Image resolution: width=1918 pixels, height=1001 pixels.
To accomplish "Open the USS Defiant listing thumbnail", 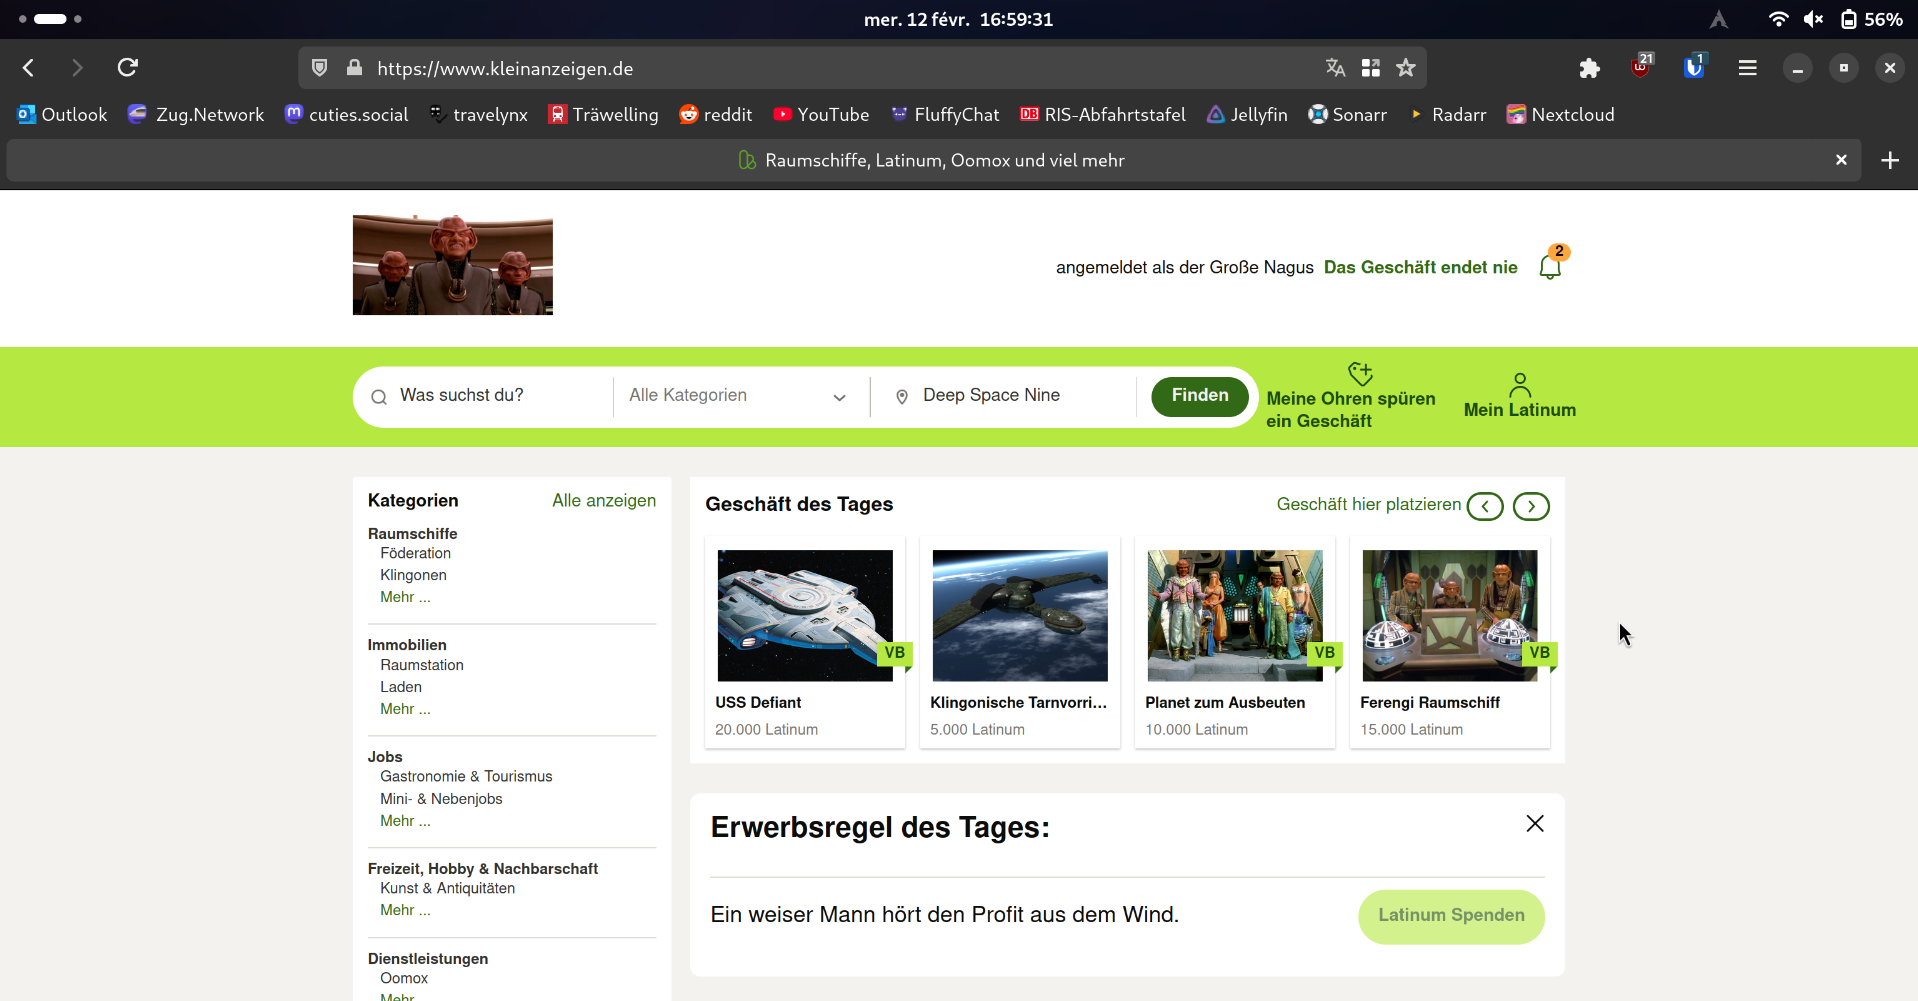I will click(804, 615).
